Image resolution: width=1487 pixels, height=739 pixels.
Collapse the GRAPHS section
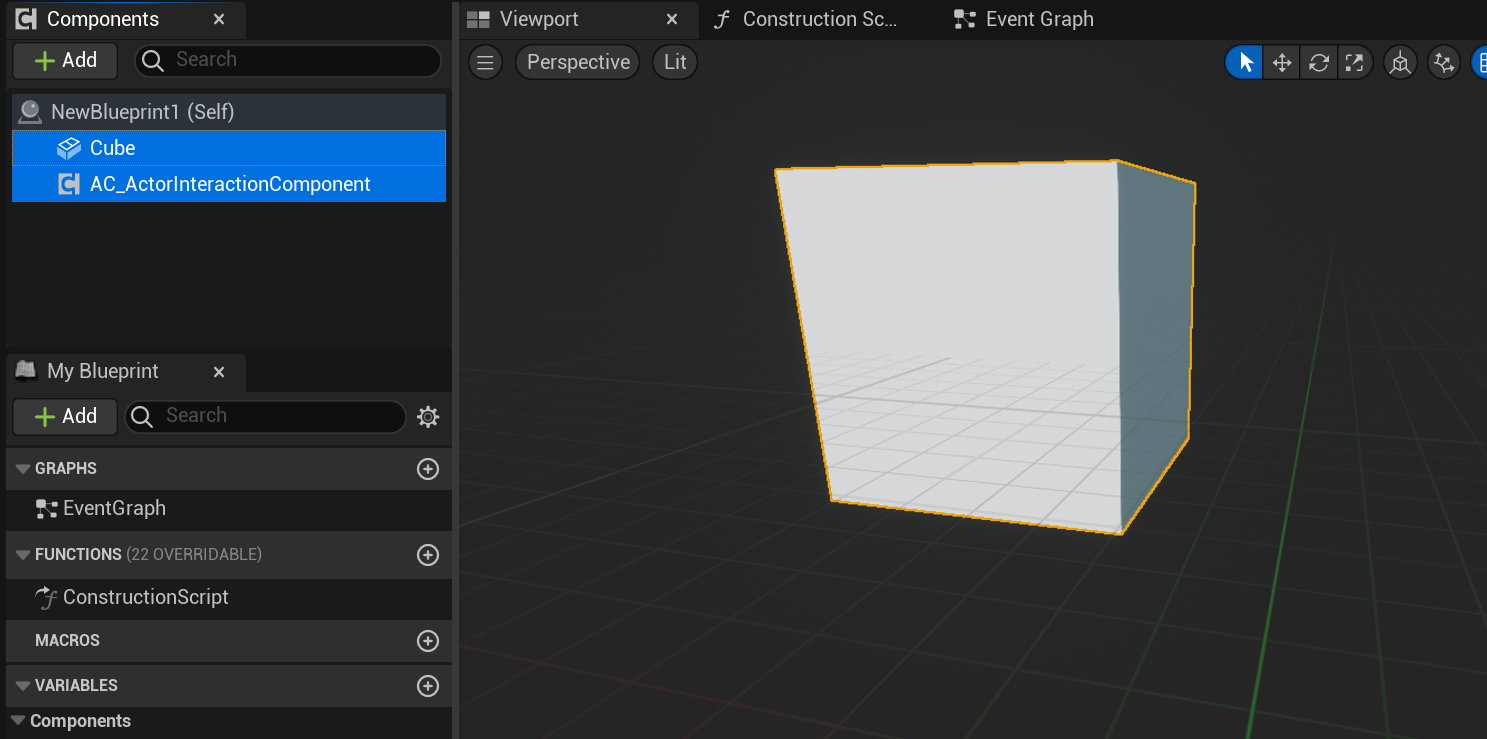[x=22, y=469]
